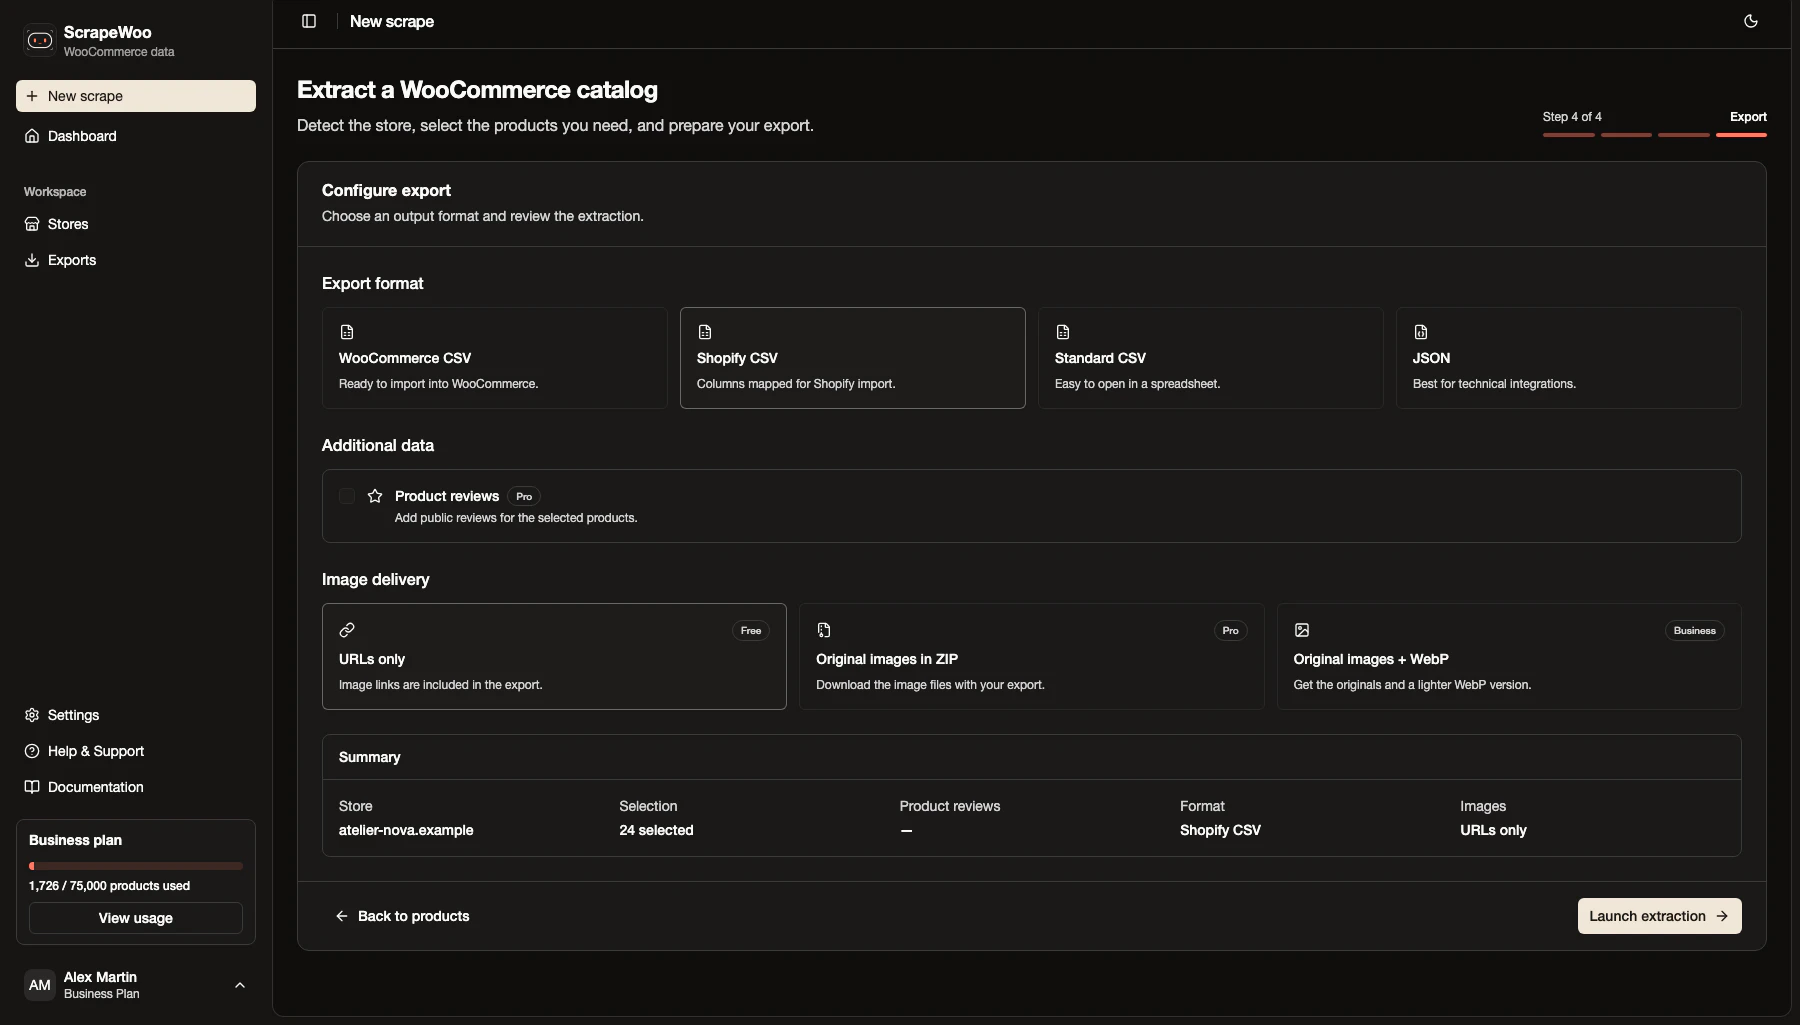Click the Product reviews star icon
Image resolution: width=1800 pixels, height=1025 pixels.
click(375, 496)
